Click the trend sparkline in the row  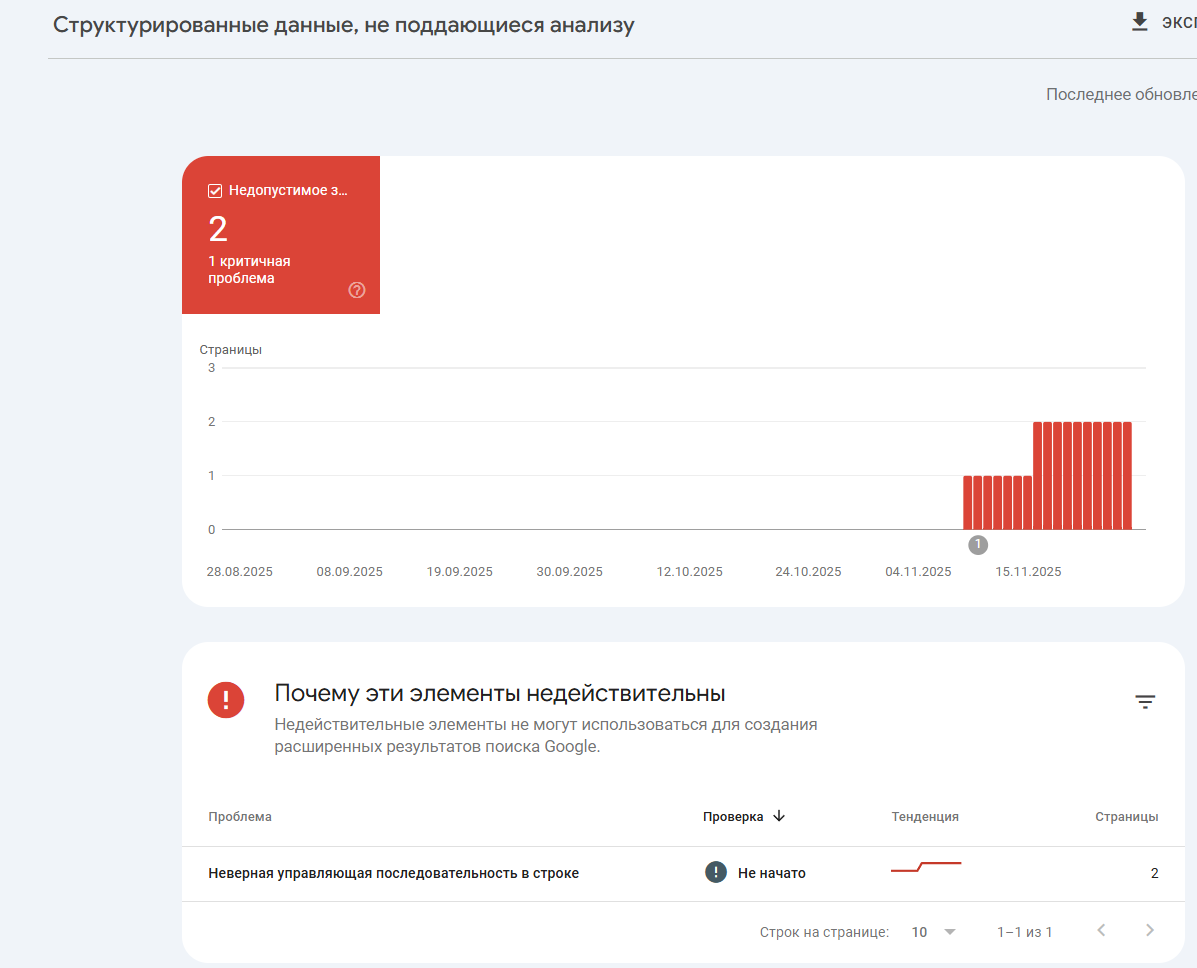point(926,866)
